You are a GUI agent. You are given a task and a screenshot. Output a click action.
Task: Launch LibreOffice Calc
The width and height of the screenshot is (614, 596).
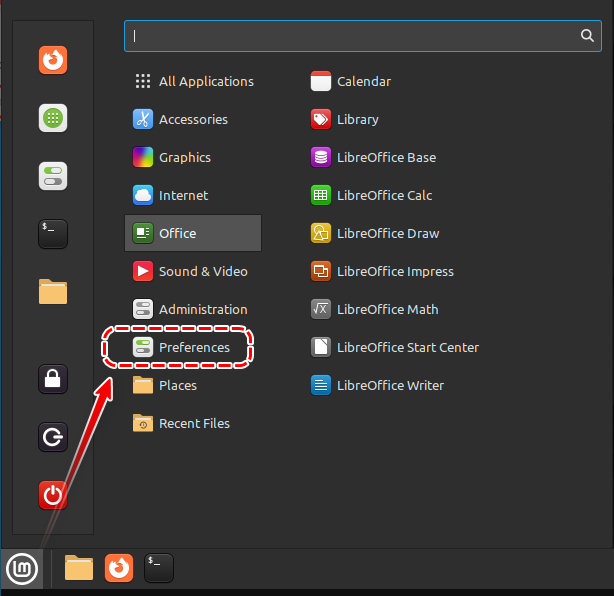[383, 195]
